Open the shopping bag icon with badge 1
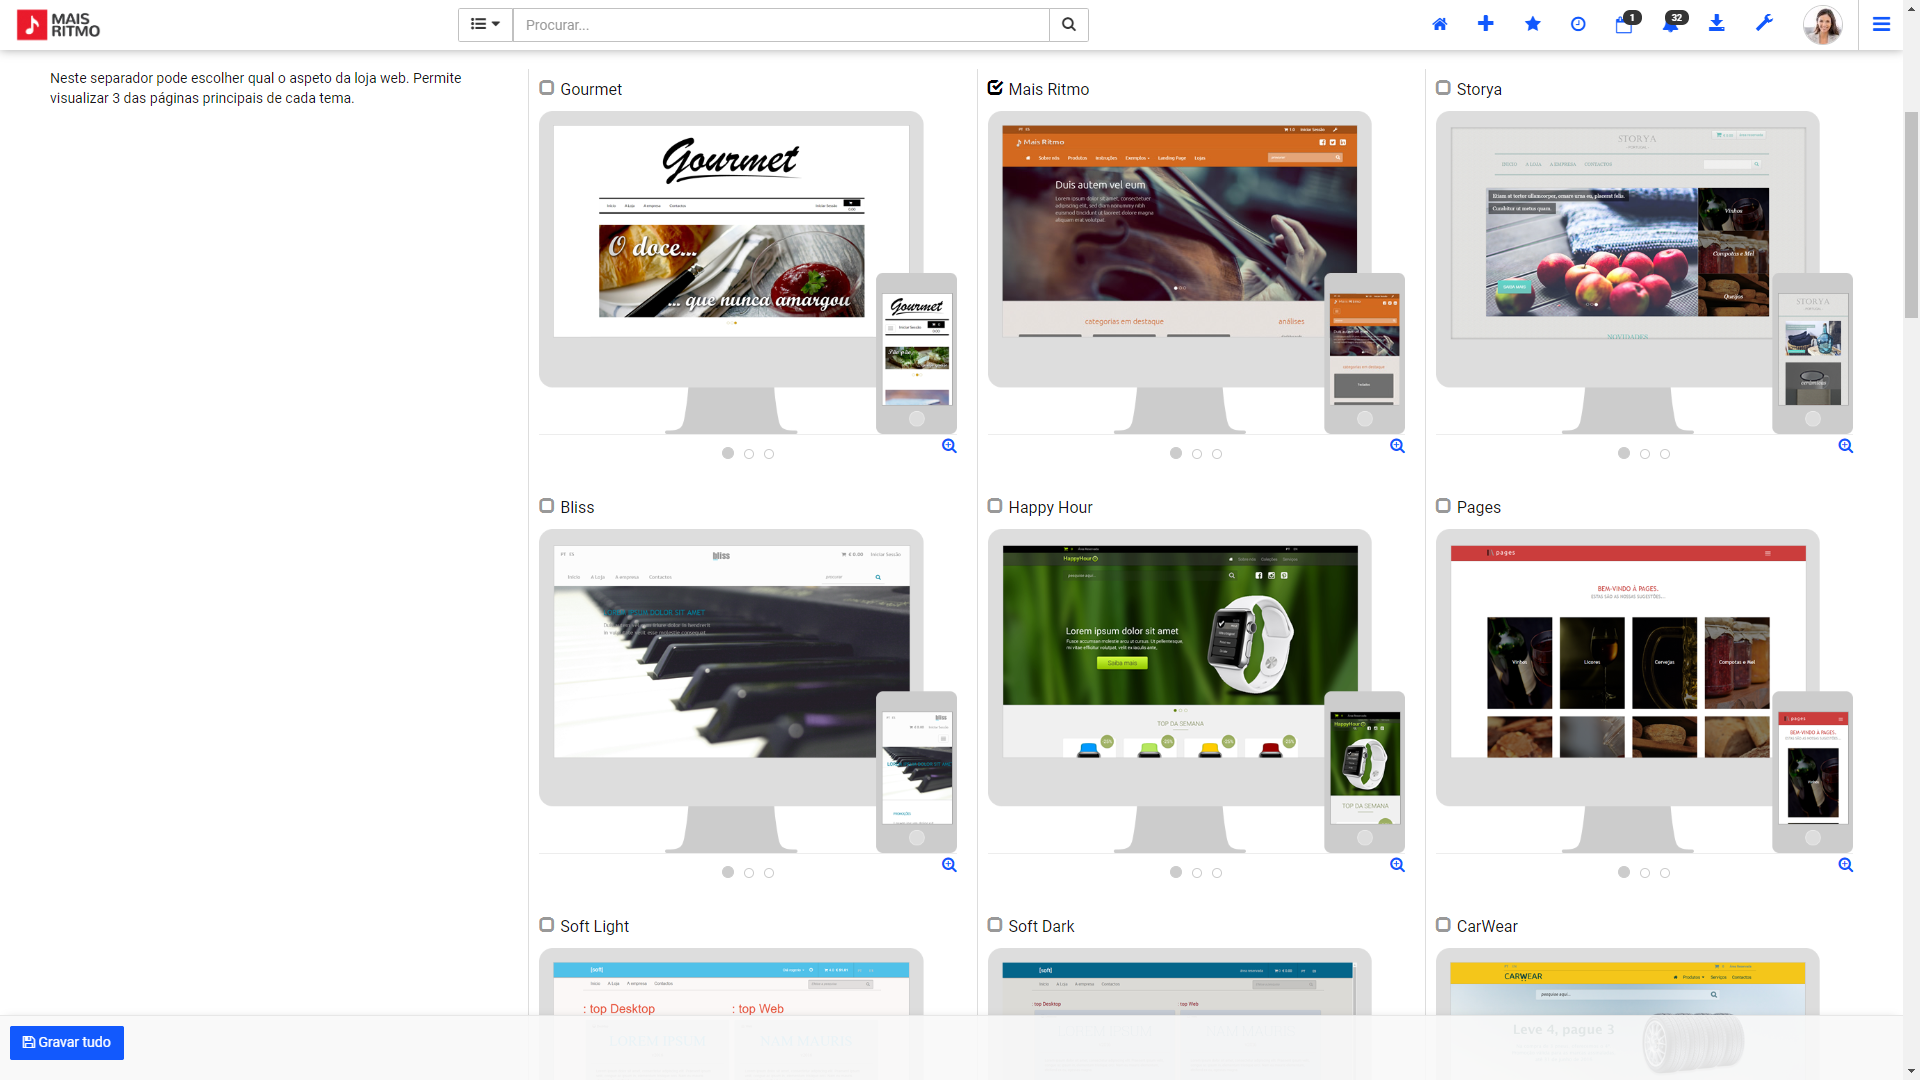 [1625, 24]
